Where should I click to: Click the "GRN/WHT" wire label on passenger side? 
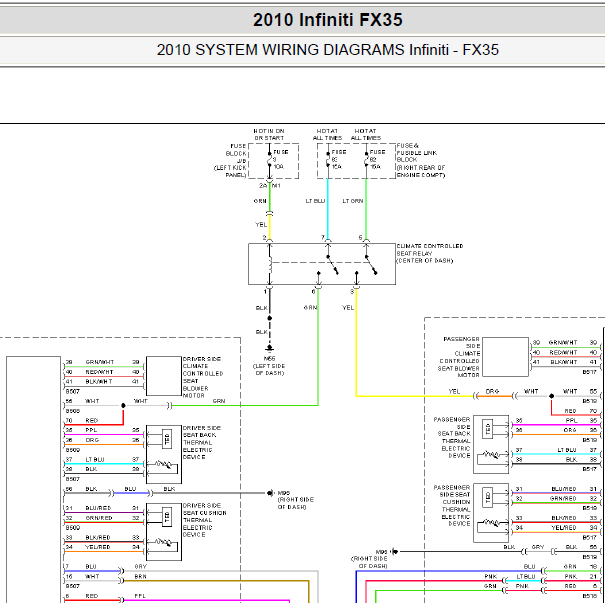click(563, 343)
